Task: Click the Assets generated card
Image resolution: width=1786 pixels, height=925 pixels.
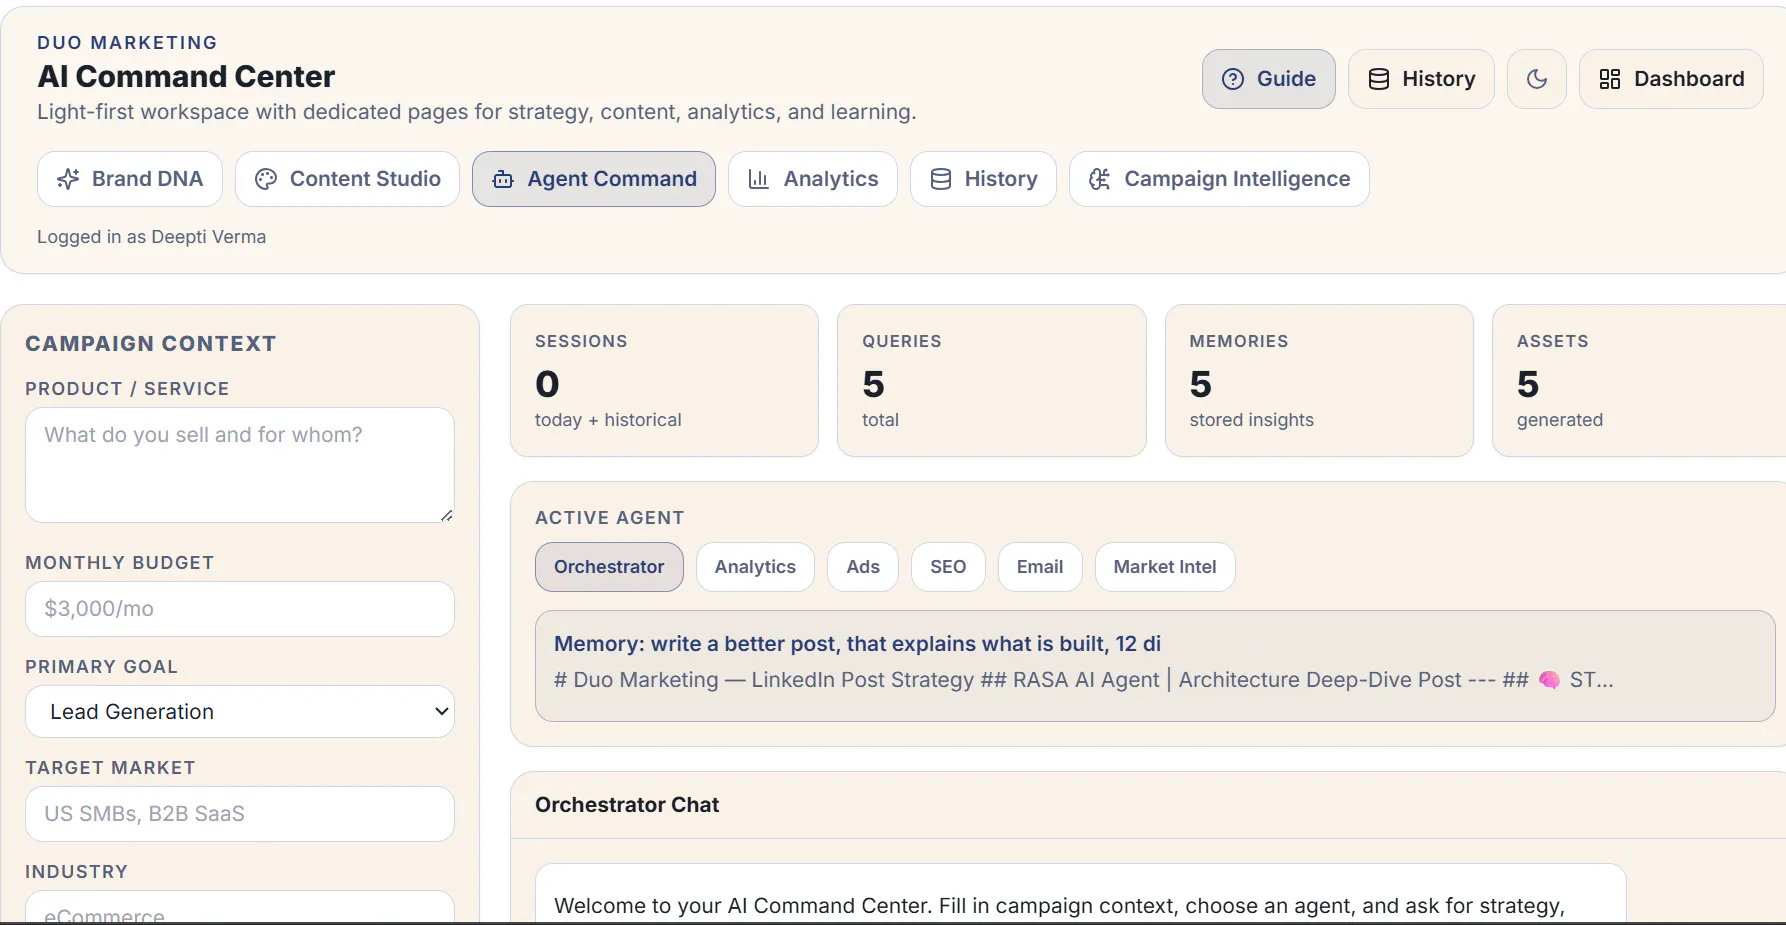Action: click(x=1639, y=381)
